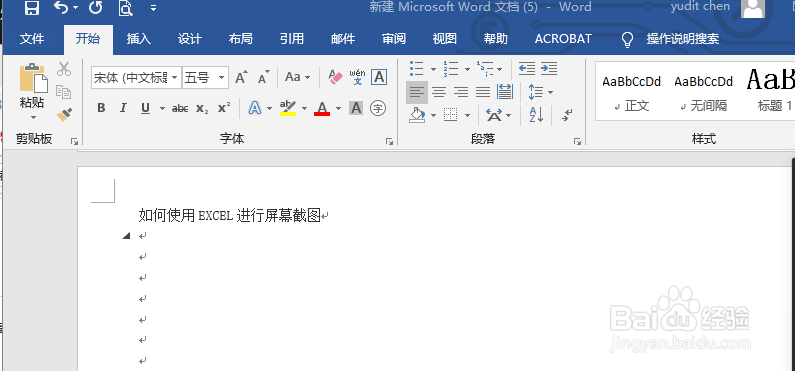Open highlight color dropdown arrow
Screen dimensions: 795x371
[x=304, y=108]
